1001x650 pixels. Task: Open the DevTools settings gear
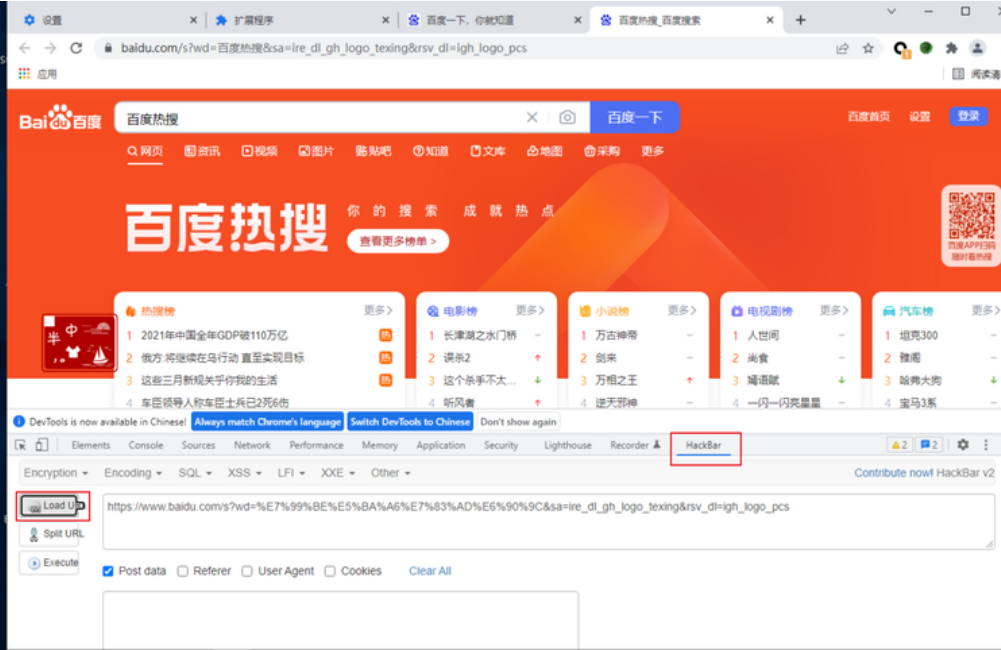pyautogui.click(x=961, y=445)
